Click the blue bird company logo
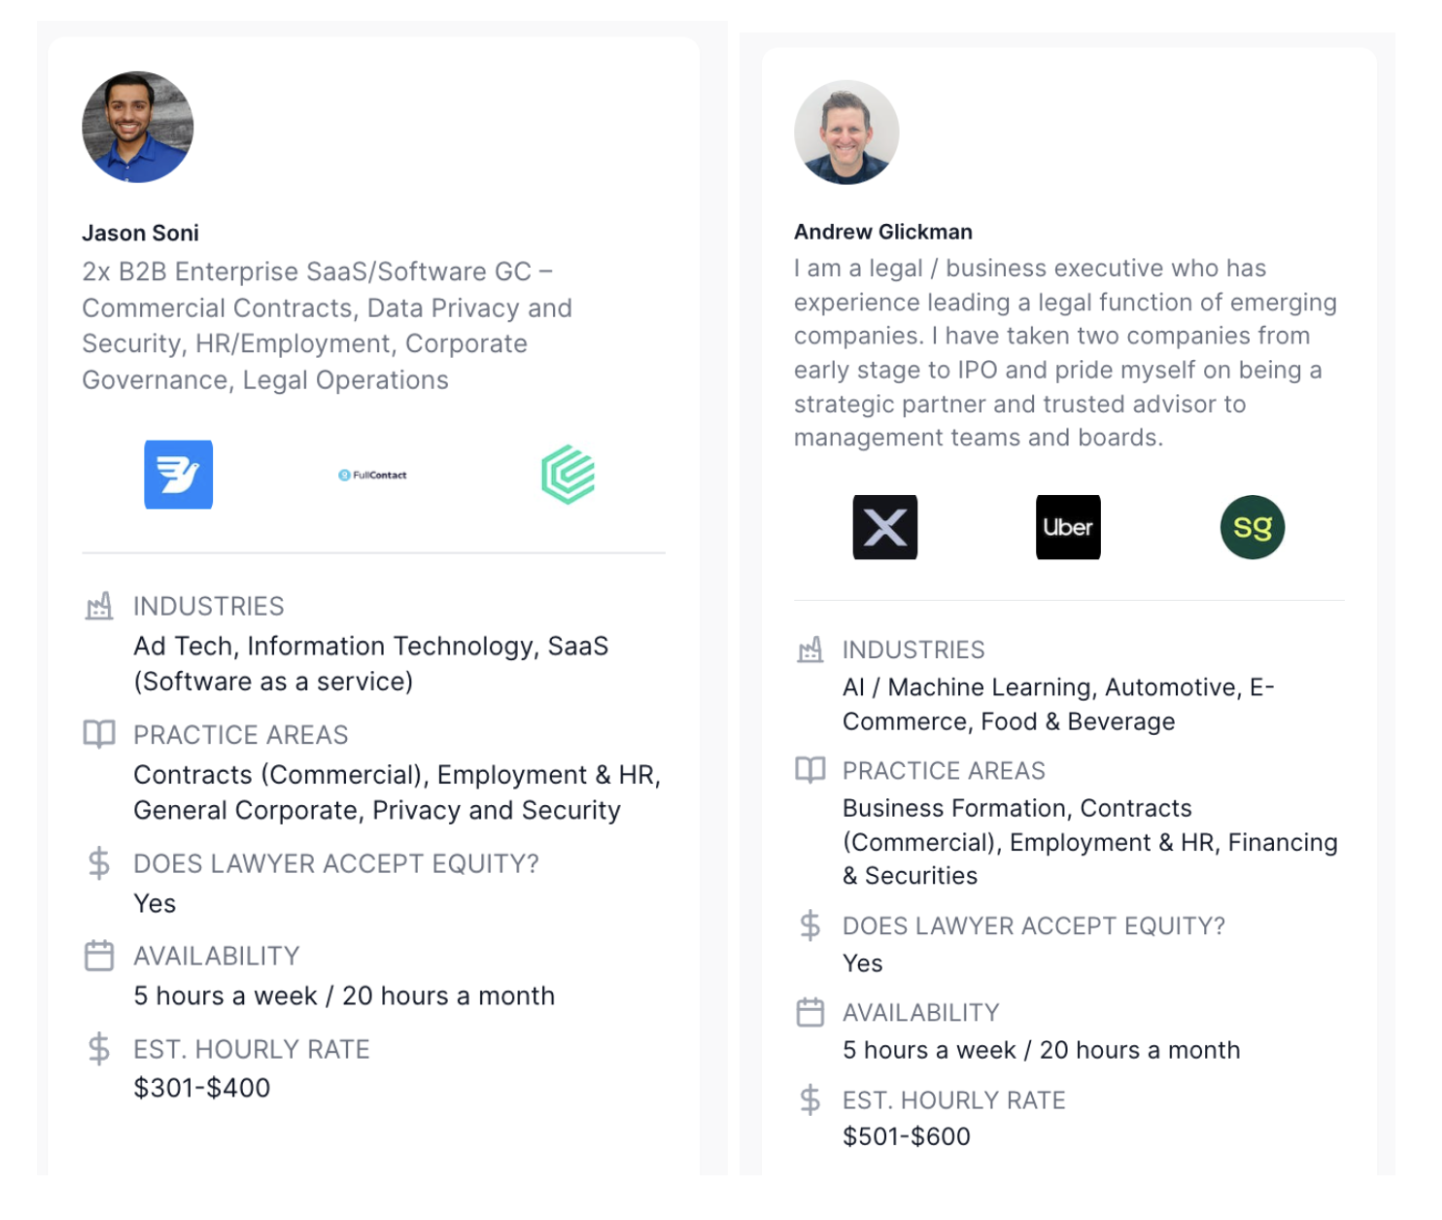 [x=178, y=474]
